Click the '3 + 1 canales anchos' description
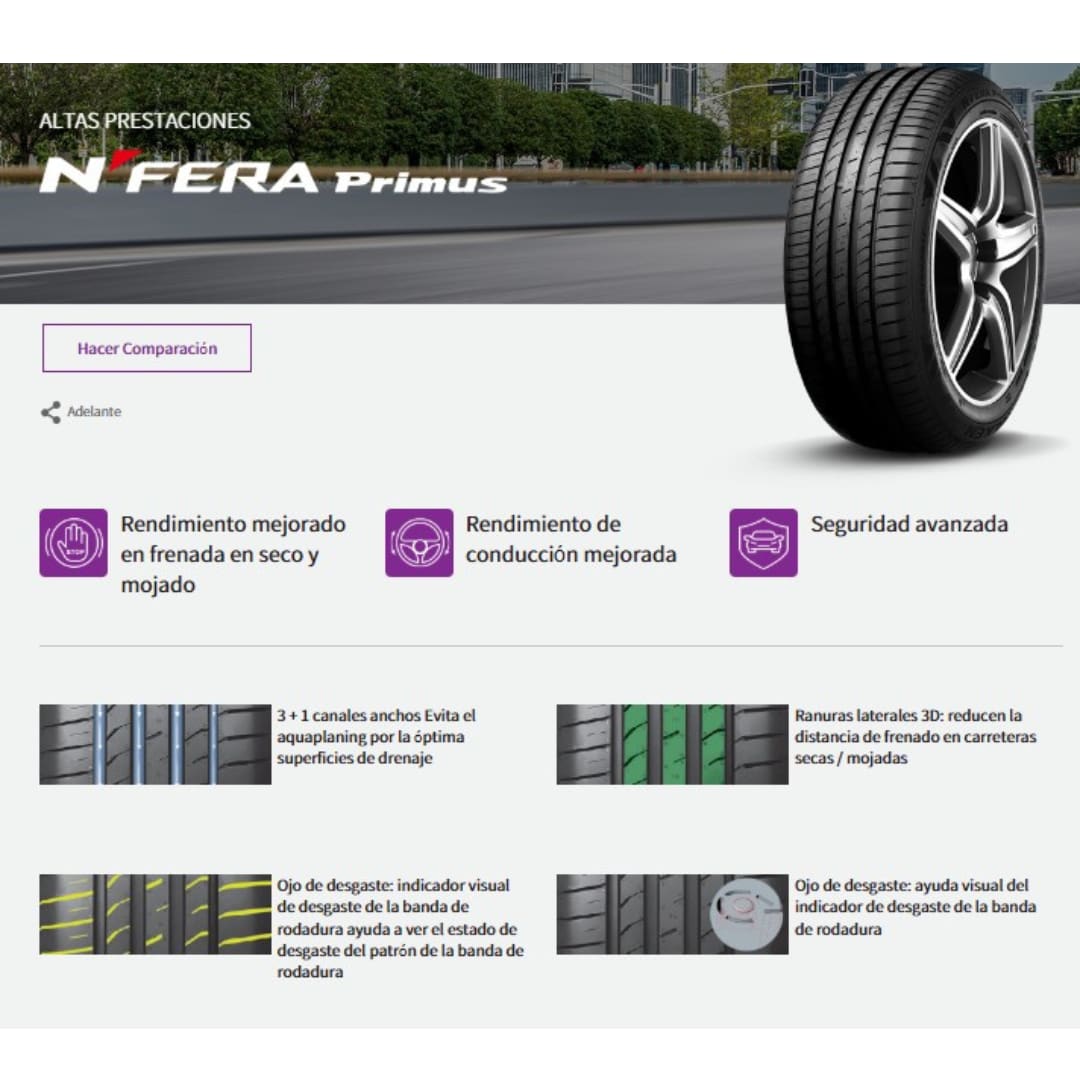Screen dimensions: 1080x1080 pyautogui.click(x=376, y=736)
